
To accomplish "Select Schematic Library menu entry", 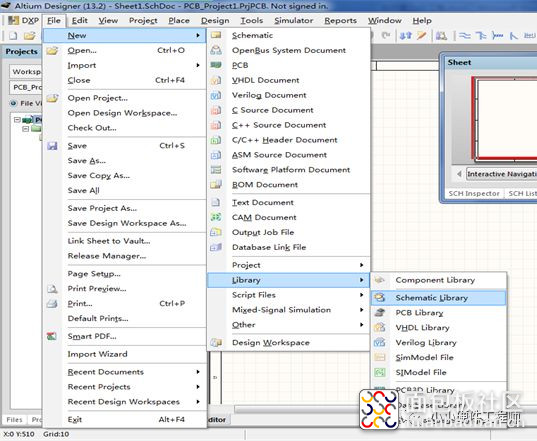I will [438, 298].
